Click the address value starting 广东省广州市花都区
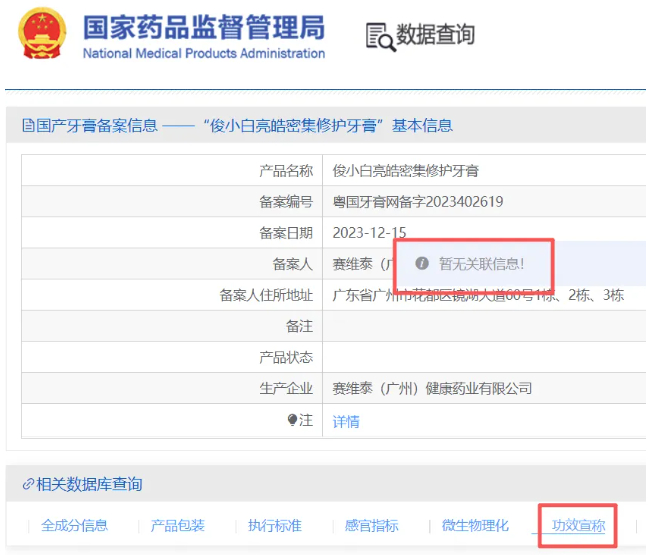 pyautogui.click(x=478, y=295)
